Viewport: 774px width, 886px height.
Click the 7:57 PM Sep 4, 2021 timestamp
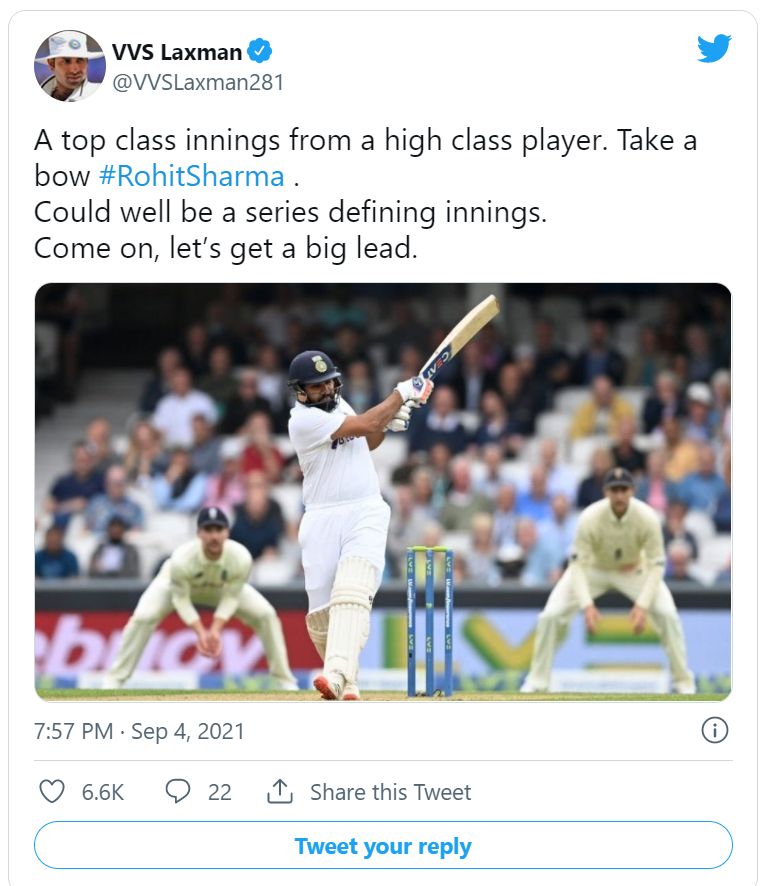point(139,731)
